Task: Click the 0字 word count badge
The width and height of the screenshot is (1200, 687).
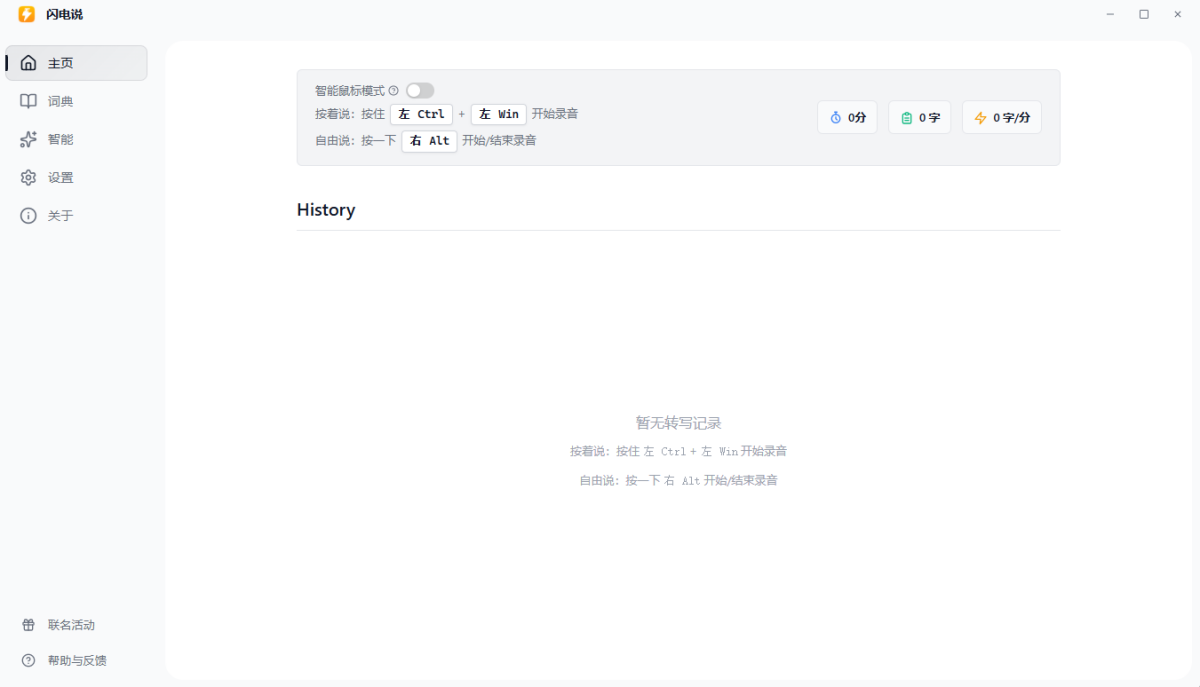Action: tap(919, 118)
